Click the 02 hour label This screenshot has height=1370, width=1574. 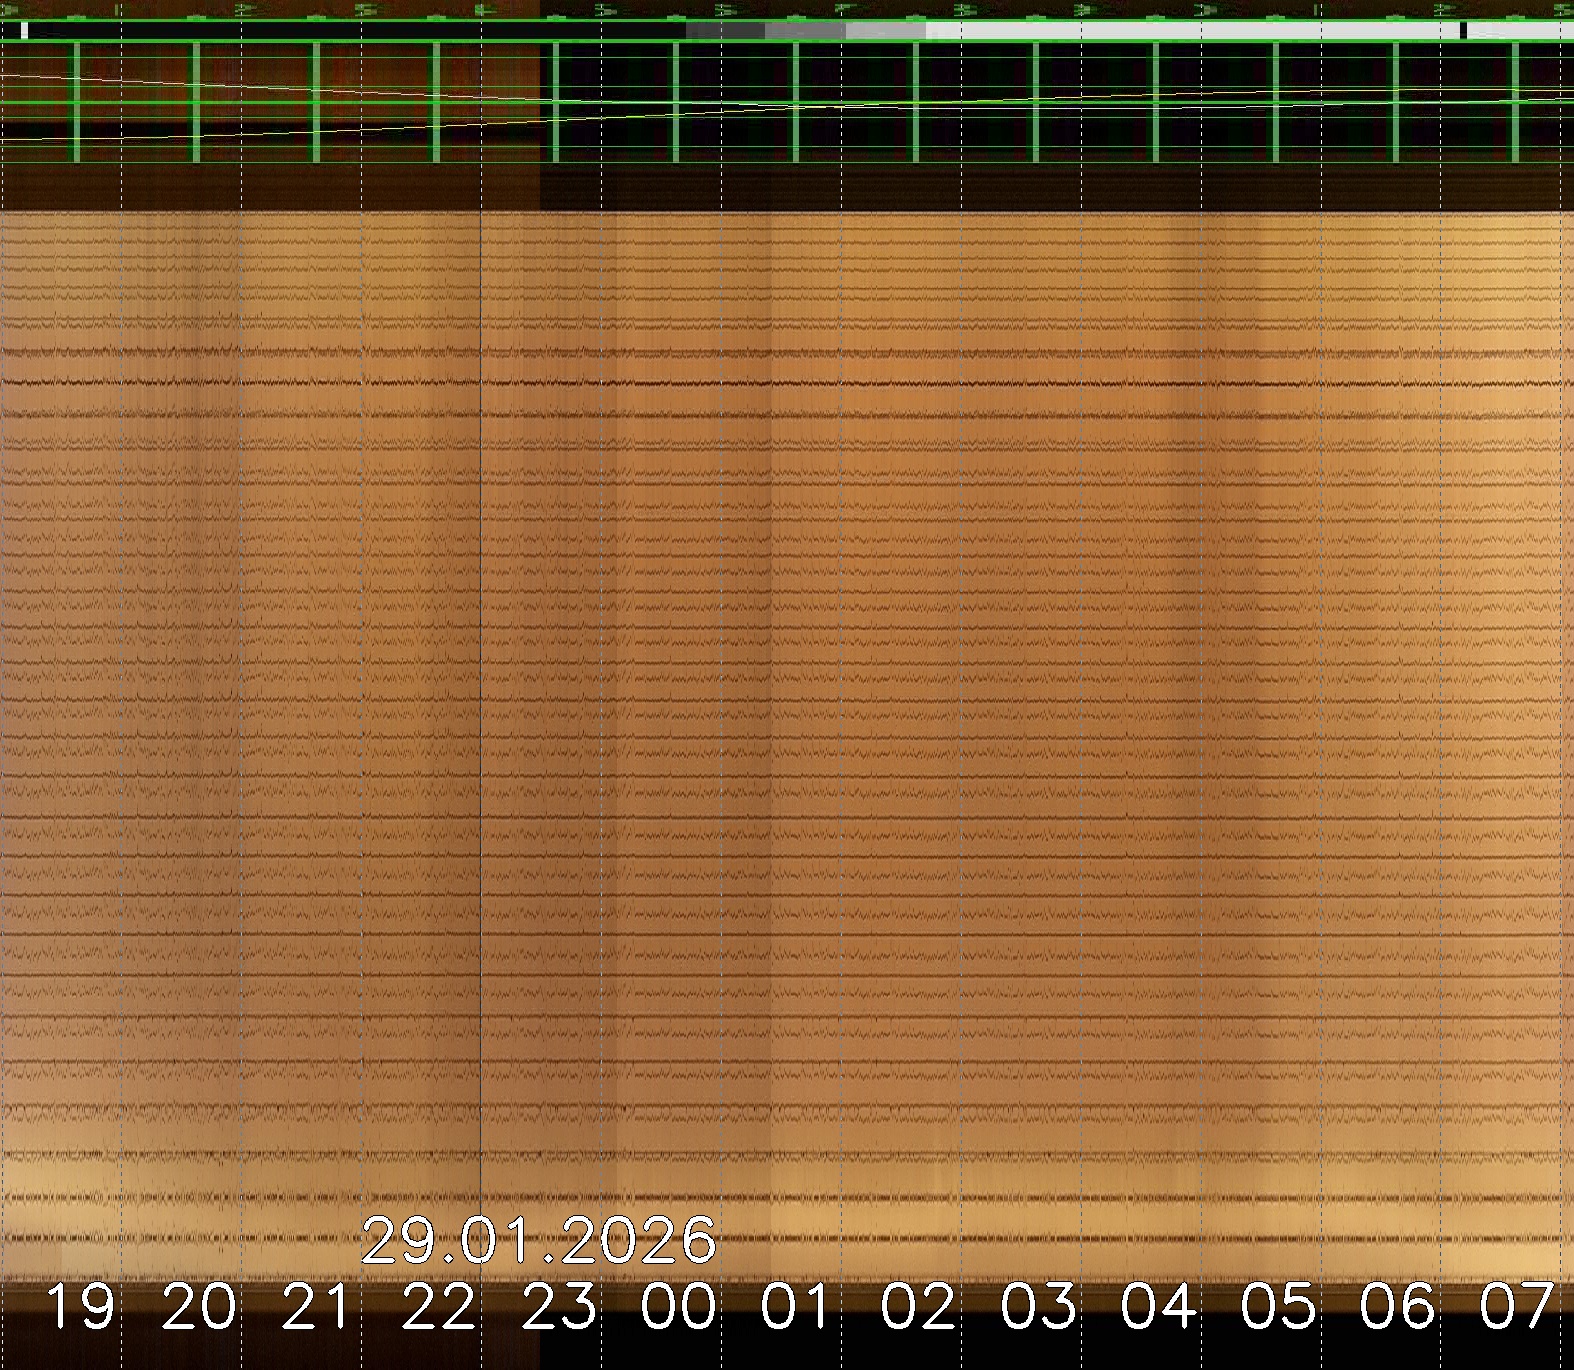[x=918, y=1307]
